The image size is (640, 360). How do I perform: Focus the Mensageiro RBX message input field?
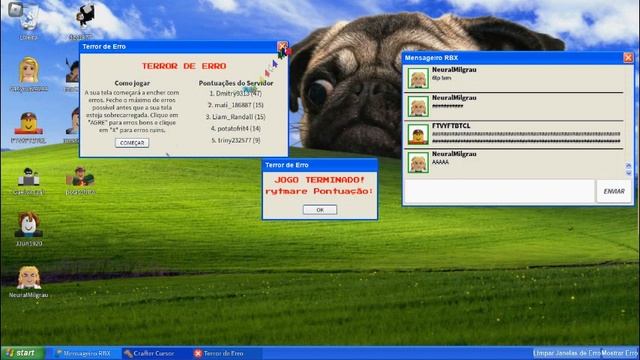pos(499,191)
